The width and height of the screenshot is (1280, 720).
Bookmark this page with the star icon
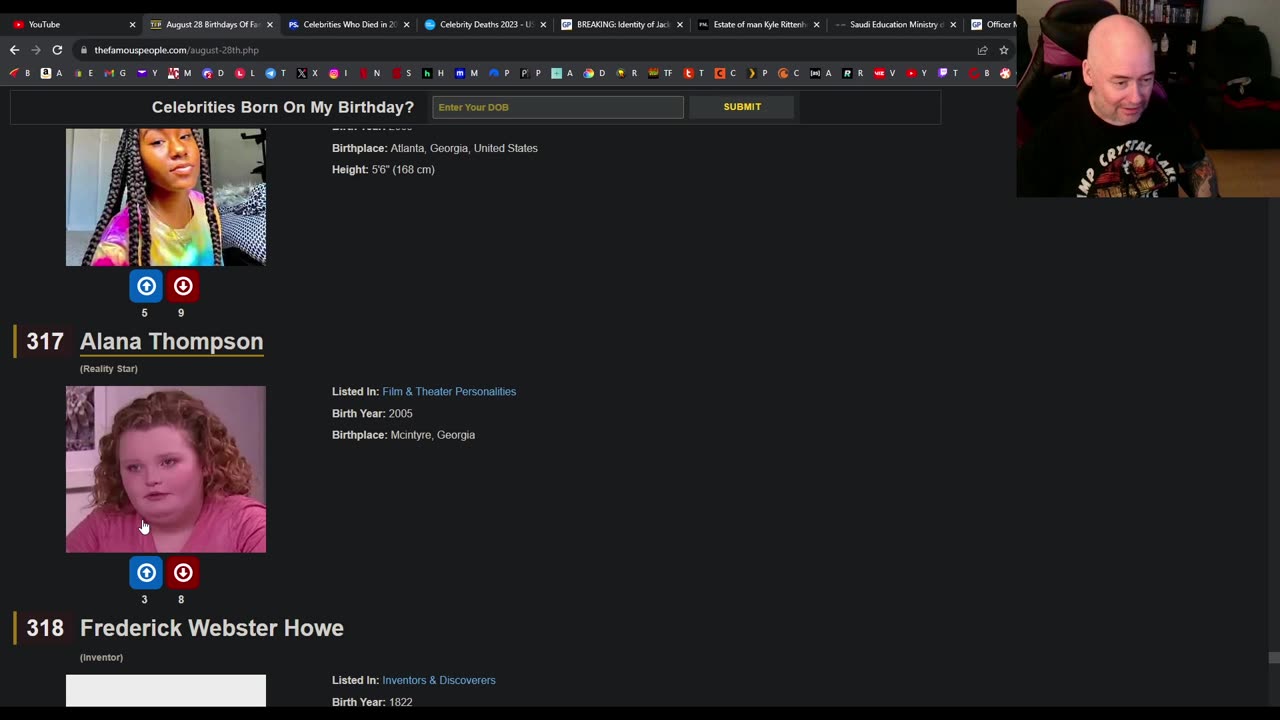[1004, 50]
